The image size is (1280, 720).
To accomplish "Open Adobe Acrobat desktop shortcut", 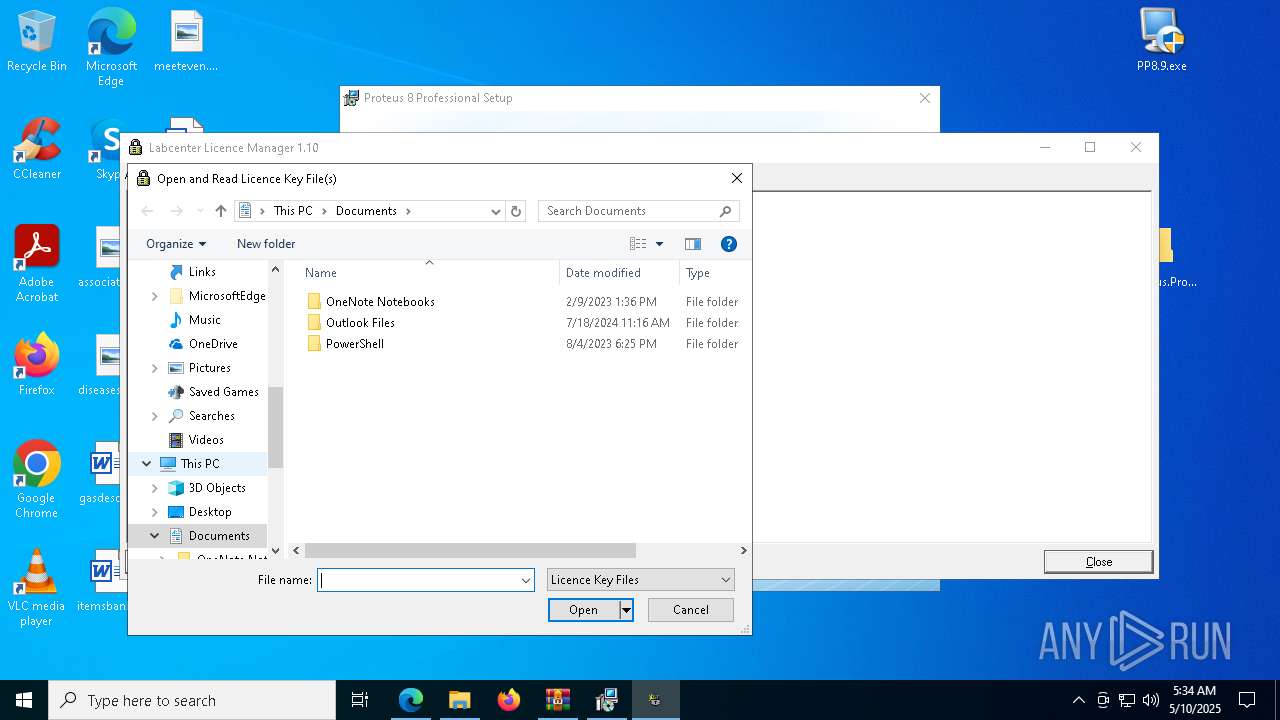I will click(x=37, y=263).
